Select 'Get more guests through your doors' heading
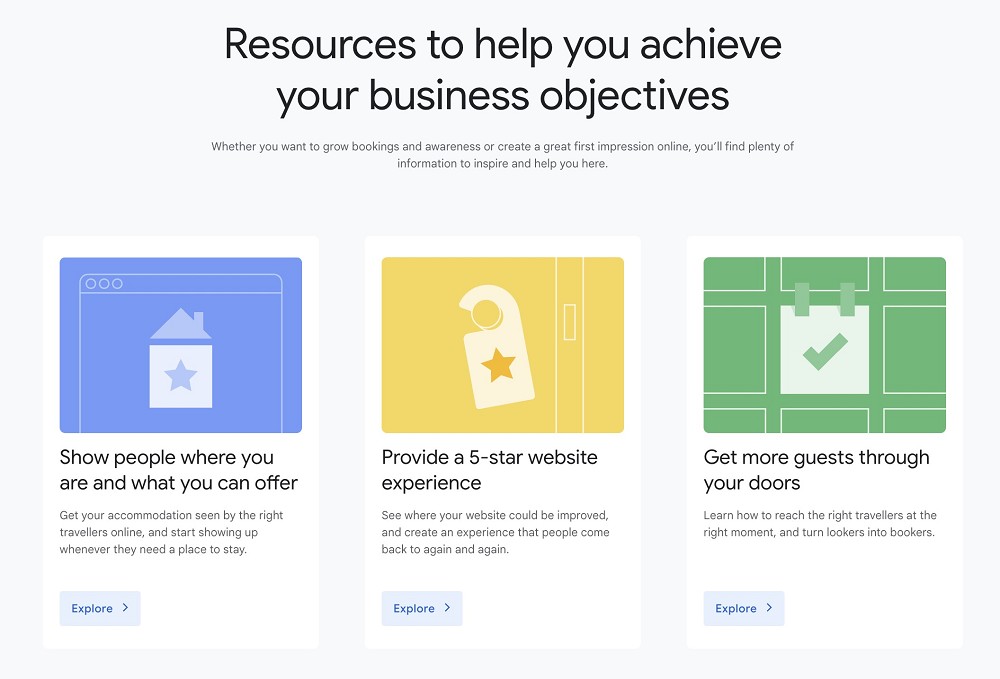 tap(816, 470)
